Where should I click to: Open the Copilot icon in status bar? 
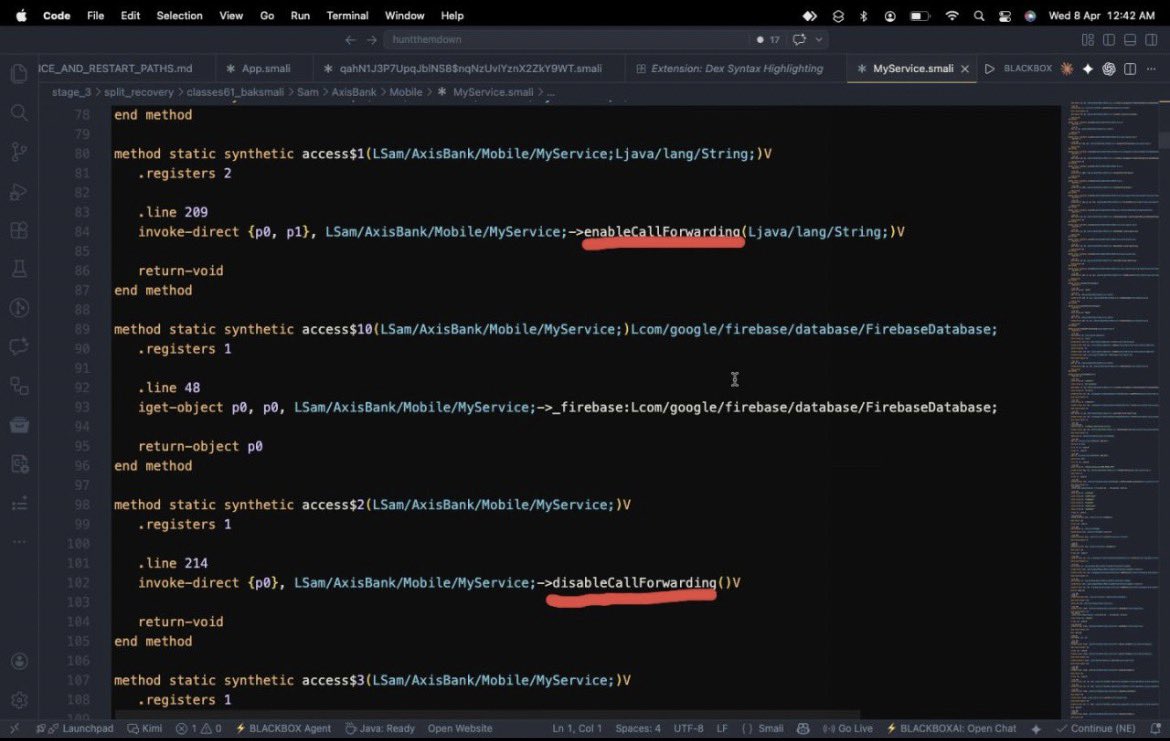803,728
